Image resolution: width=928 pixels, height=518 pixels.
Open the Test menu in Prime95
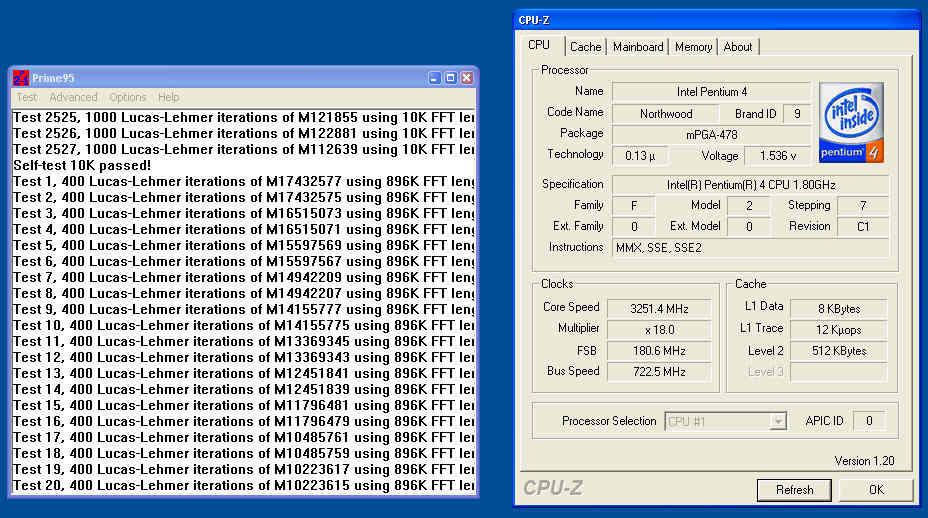27,97
